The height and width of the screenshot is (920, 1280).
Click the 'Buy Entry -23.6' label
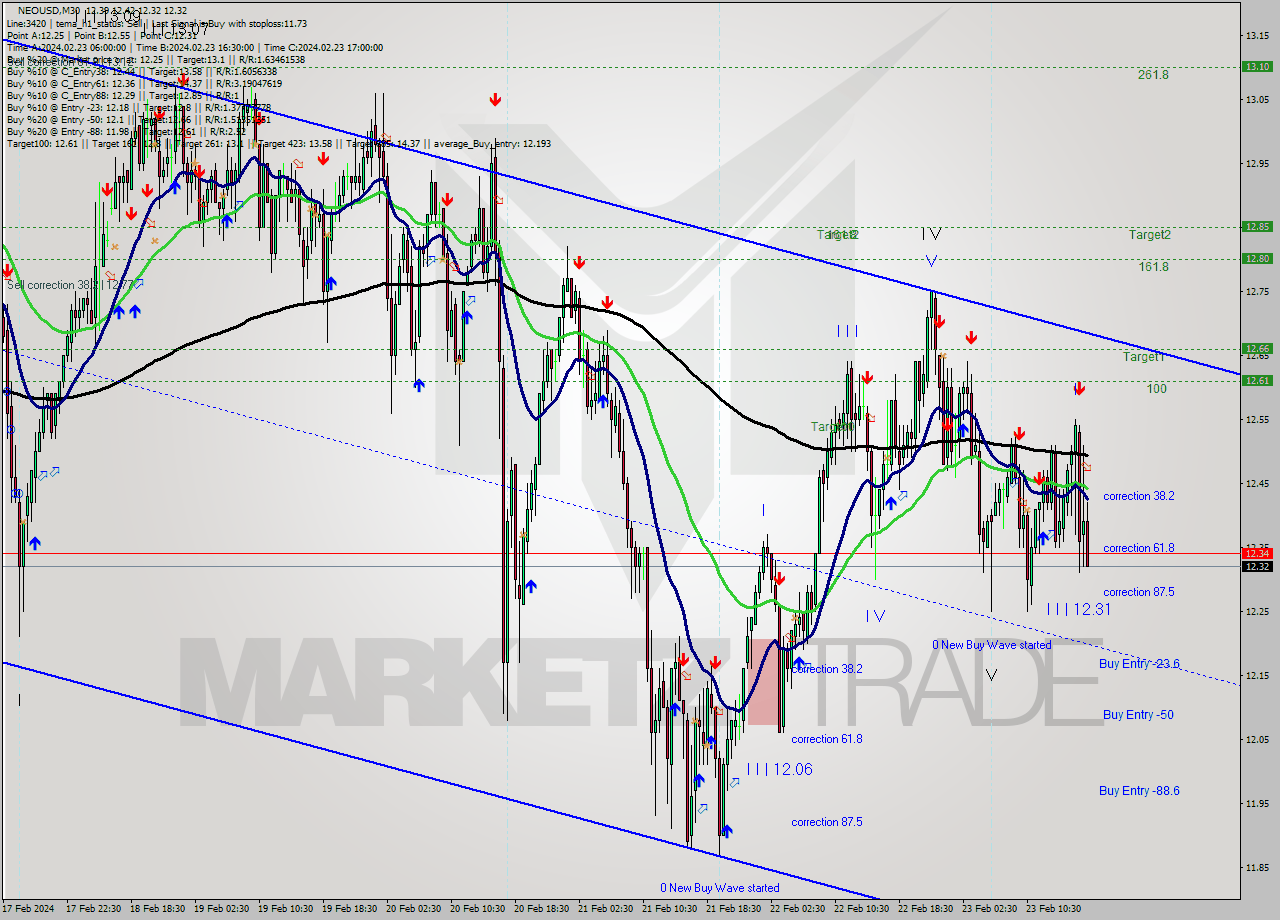1139,664
